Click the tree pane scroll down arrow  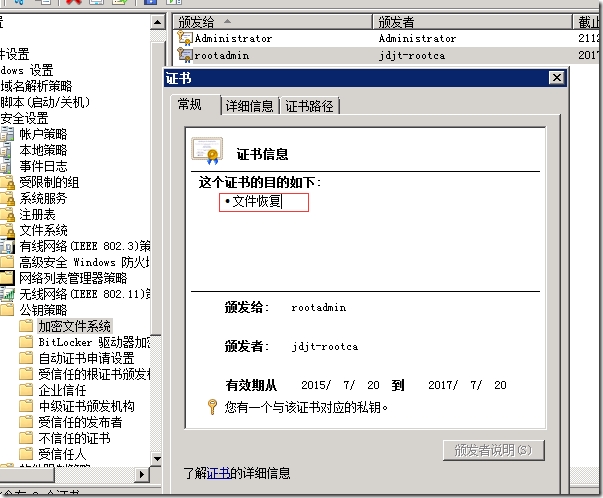(x=157, y=458)
